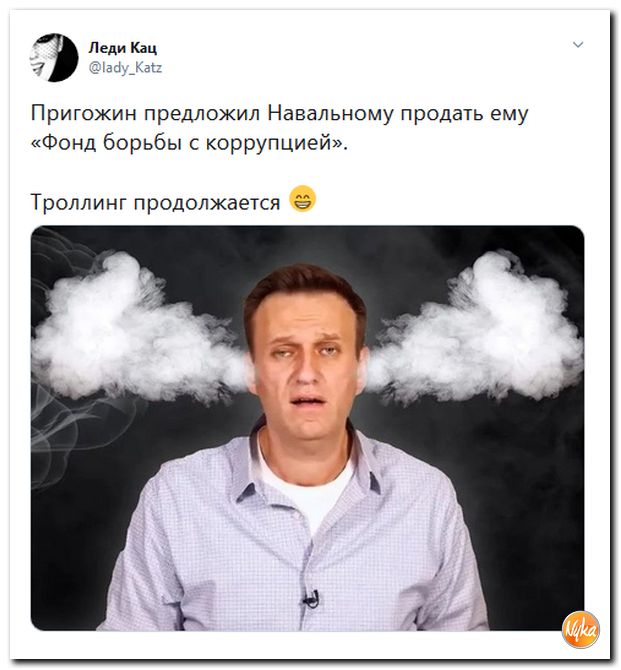621x670 pixels.
Task: Select the «Фонд борьбы с коррупцией» text
Action: [189, 143]
